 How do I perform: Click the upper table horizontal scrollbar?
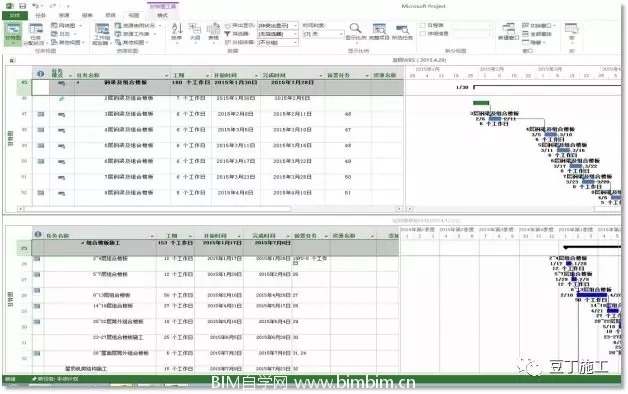click(210, 209)
